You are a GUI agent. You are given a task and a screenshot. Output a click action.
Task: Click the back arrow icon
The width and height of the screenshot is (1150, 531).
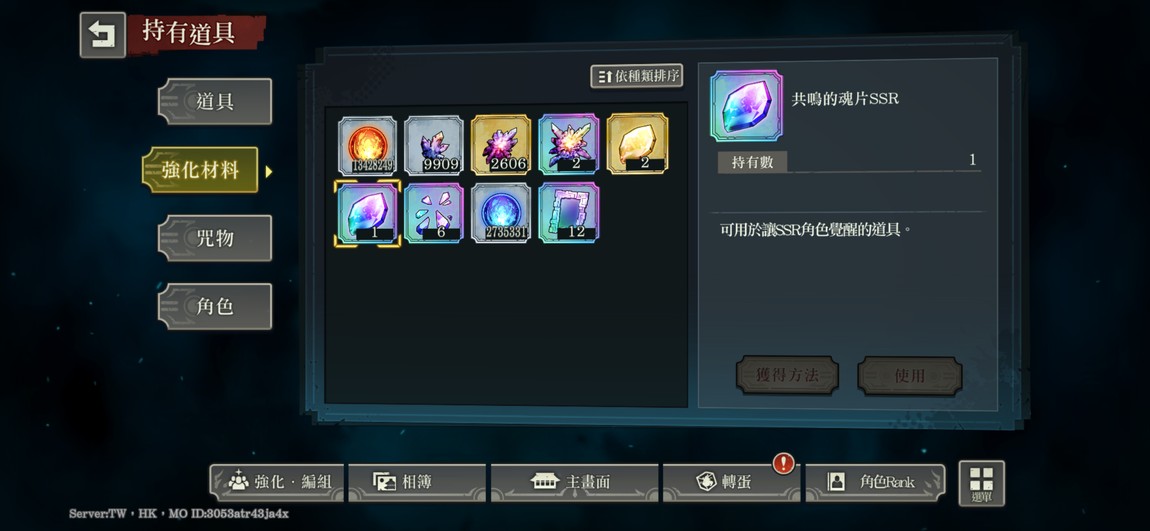[103, 34]
